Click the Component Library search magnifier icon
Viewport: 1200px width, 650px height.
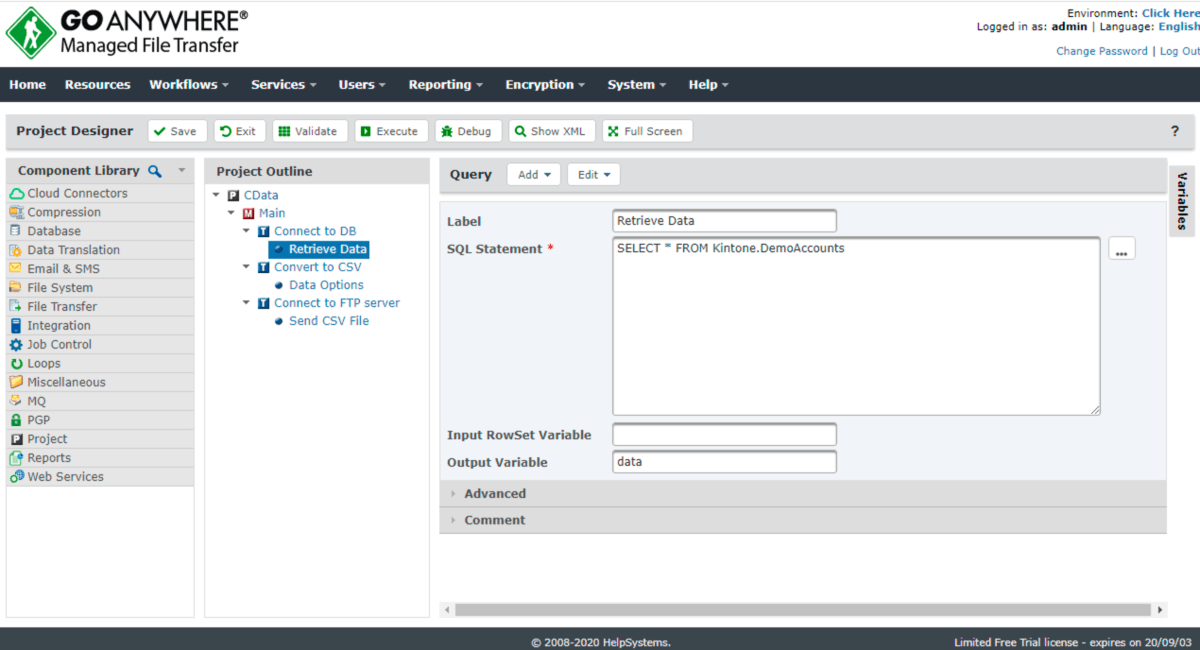[154, 171]
